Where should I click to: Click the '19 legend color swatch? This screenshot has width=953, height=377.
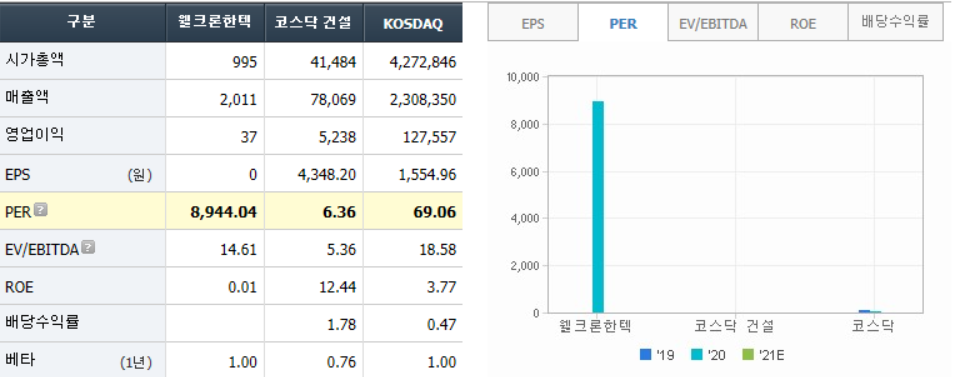coord(645,355)
